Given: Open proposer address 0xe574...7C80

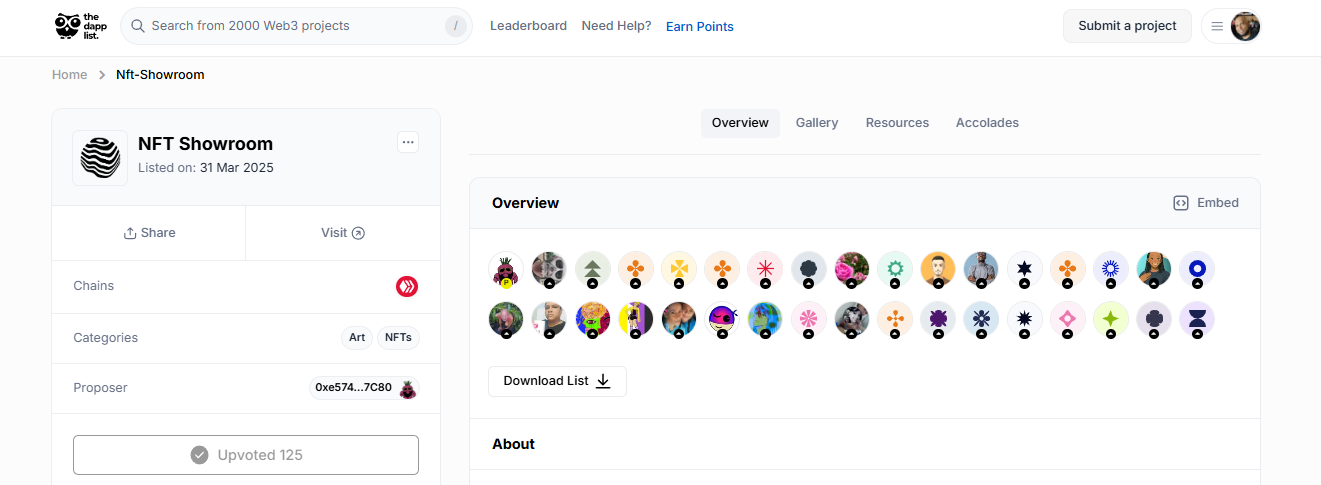Looking at the screenshot, I should tap(353, 388).
